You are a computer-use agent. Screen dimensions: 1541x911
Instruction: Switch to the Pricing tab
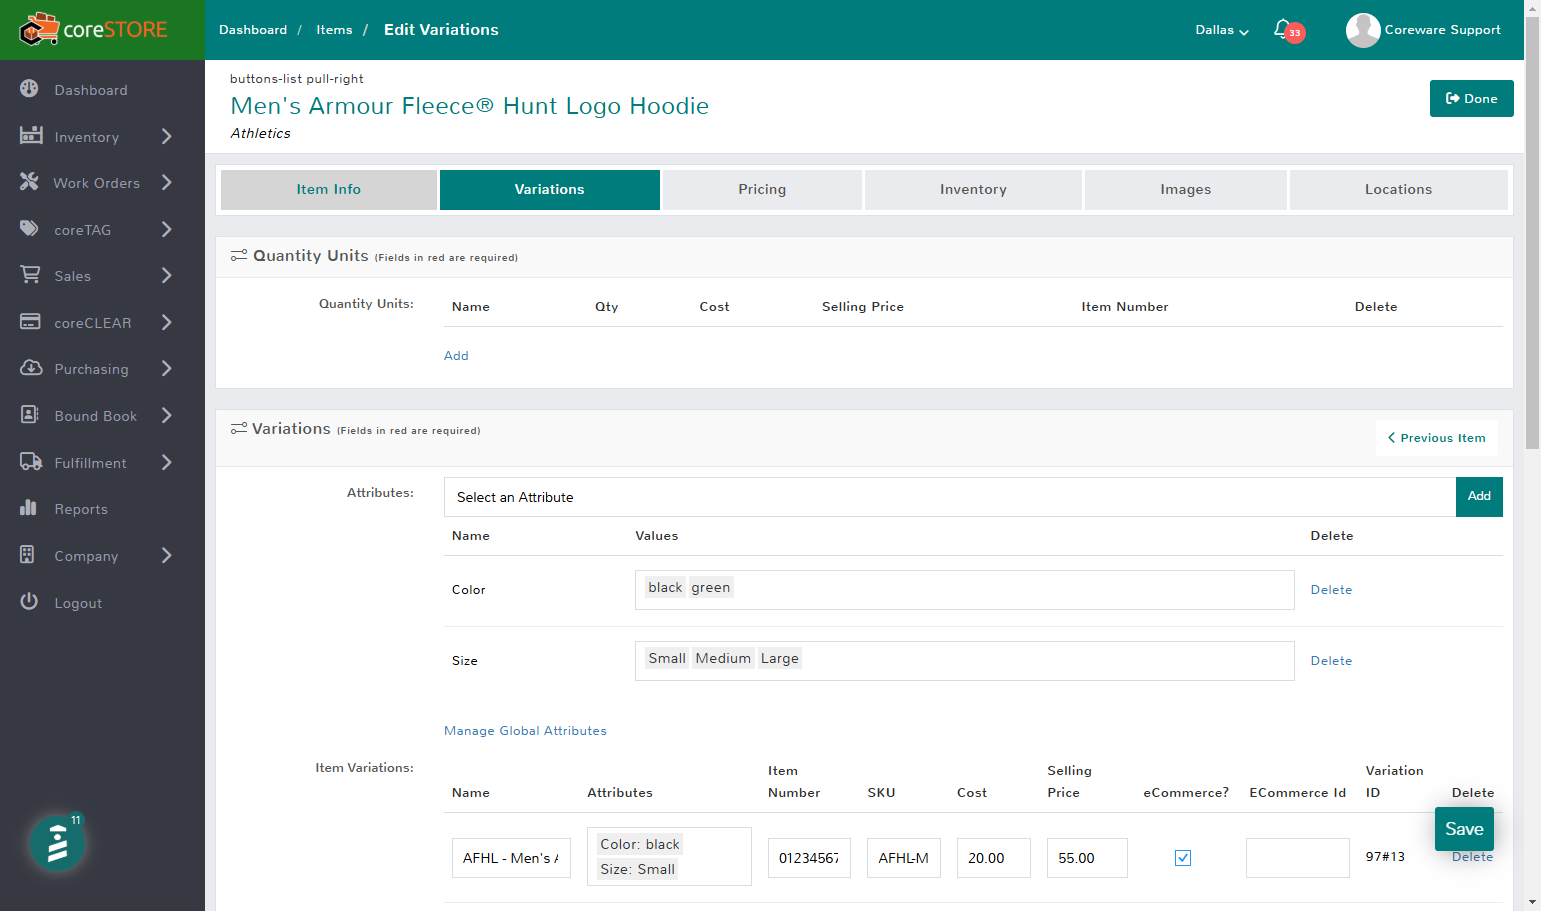pyautogui.click(x=762, y=189)
